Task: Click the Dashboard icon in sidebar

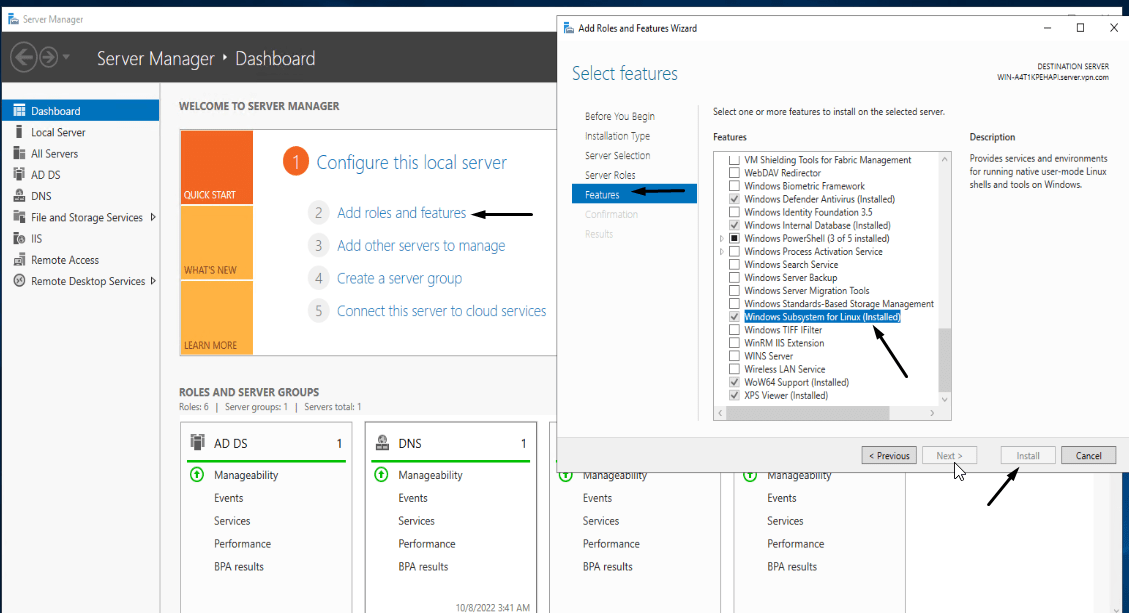Action: [x=19, y=111]
